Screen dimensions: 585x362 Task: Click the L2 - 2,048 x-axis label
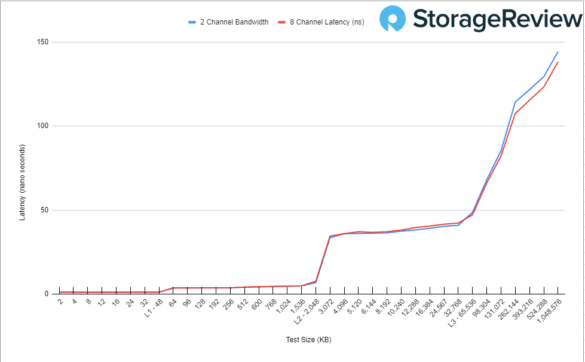(306, 311)
